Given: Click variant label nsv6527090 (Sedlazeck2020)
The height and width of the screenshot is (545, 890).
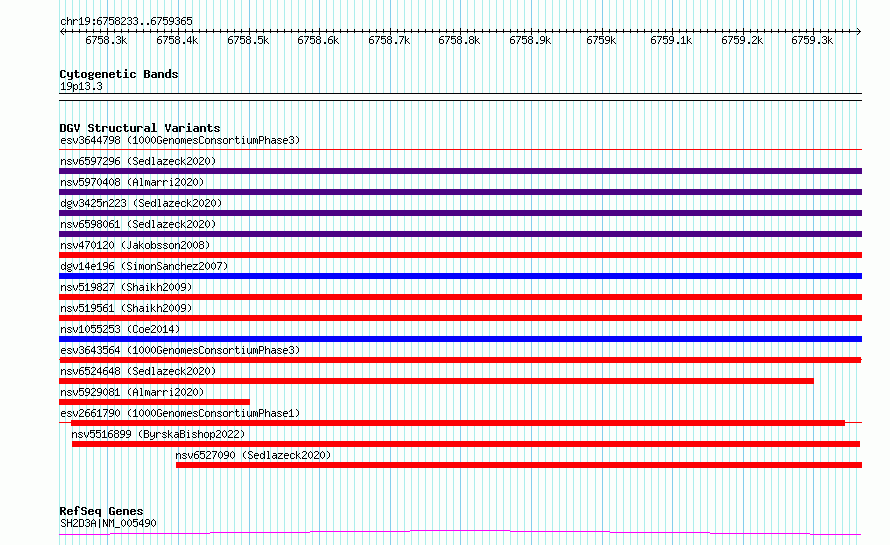Looking at the screenshot, I should pos(253,455).
